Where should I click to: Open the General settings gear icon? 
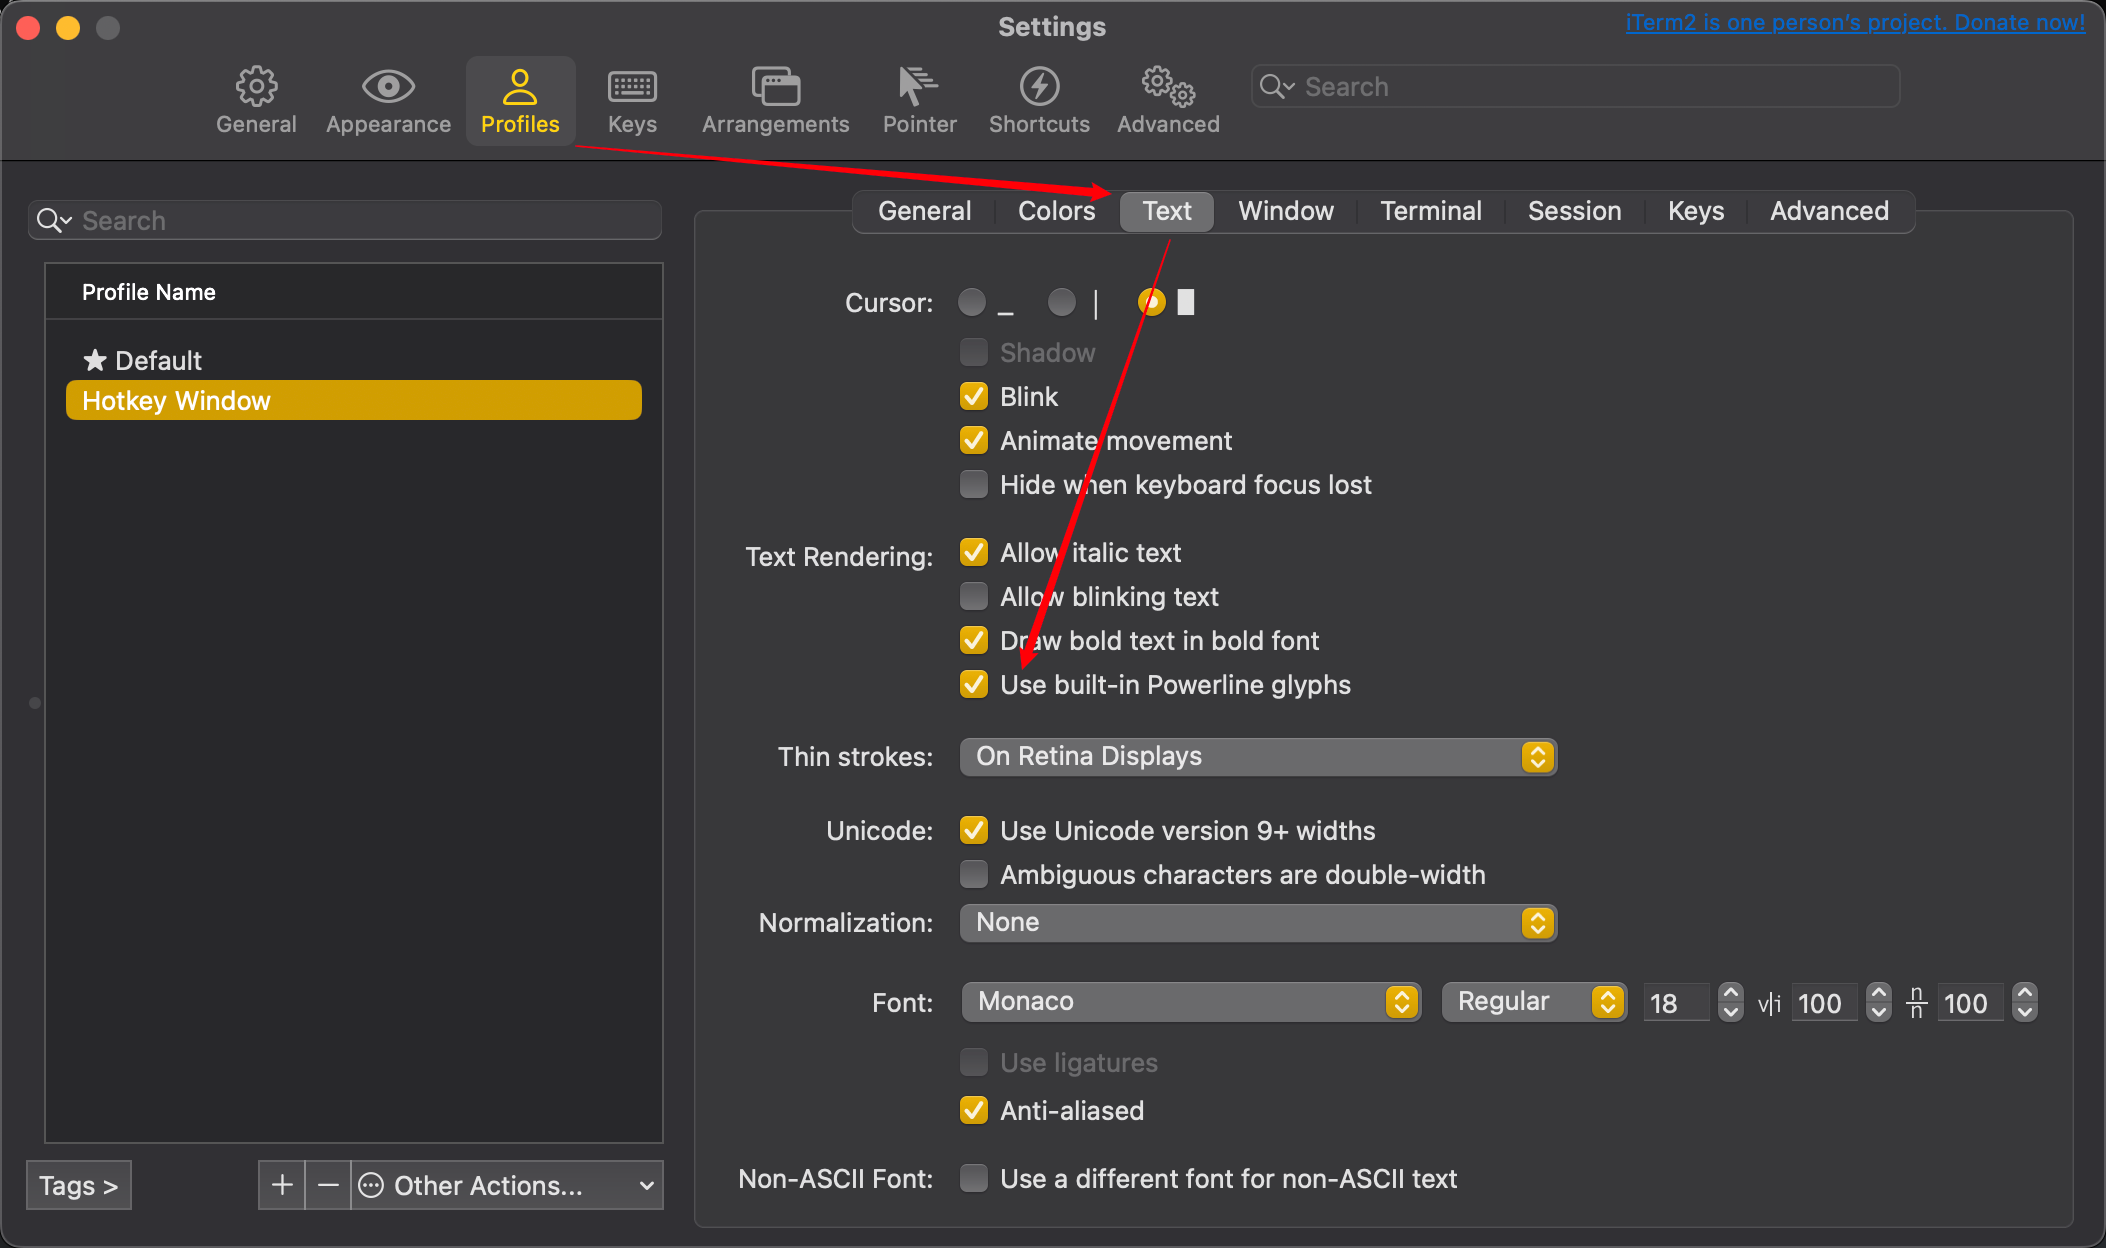[x=256, y=87]
